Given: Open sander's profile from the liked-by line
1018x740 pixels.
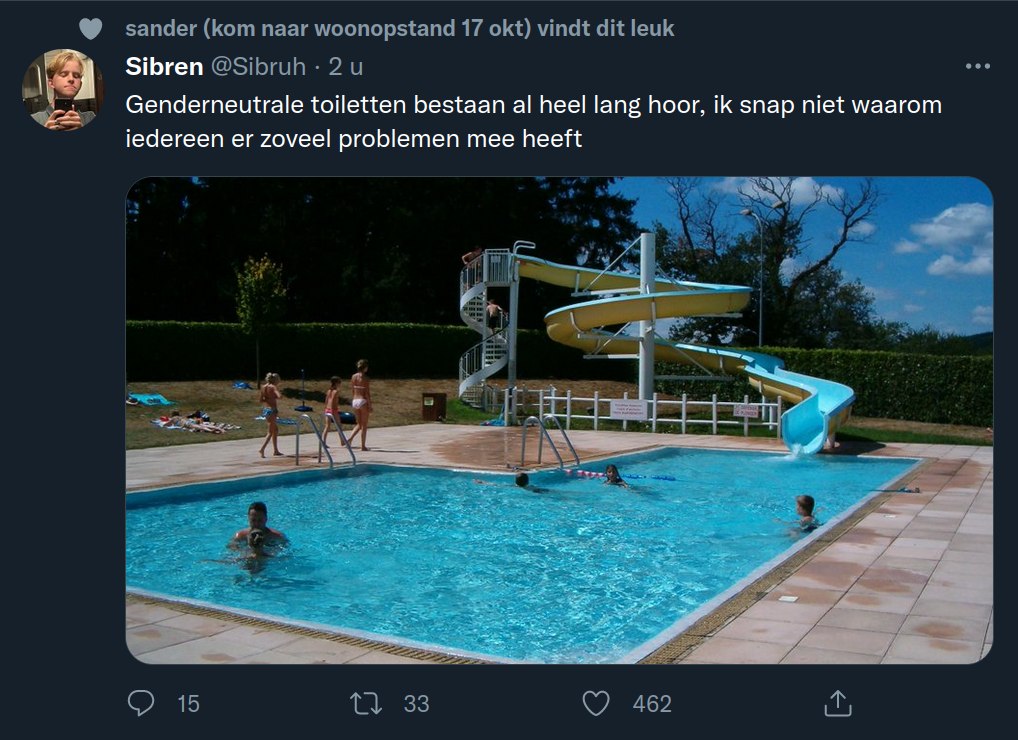Looking at the screenshot, I should 328,29.
